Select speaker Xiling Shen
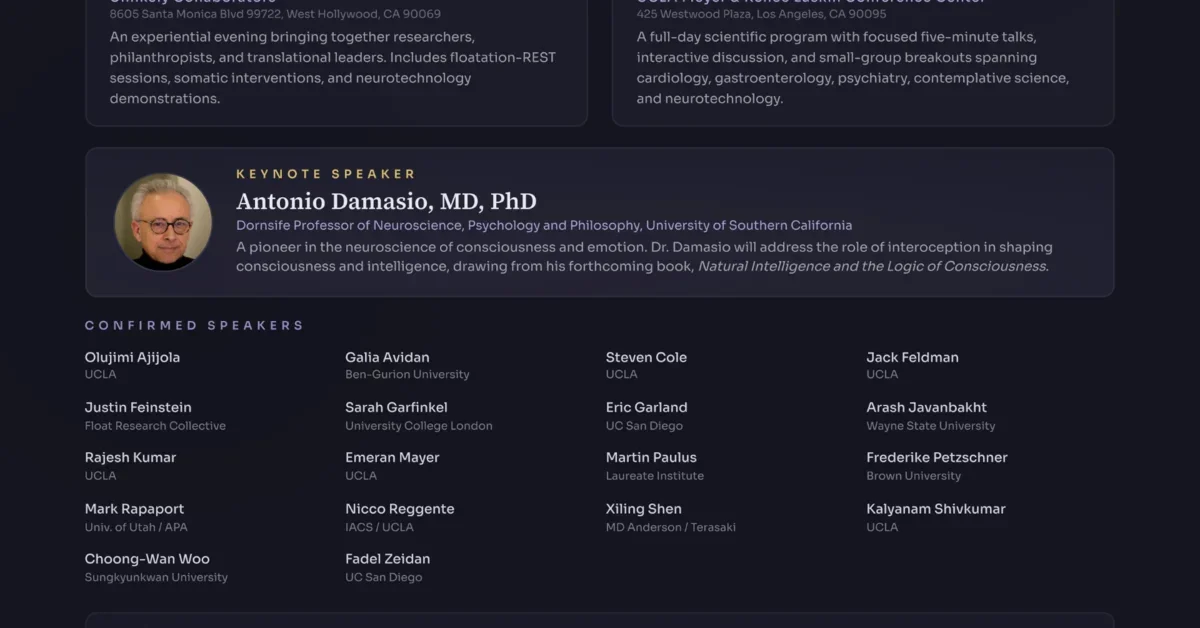 (643, 509)
